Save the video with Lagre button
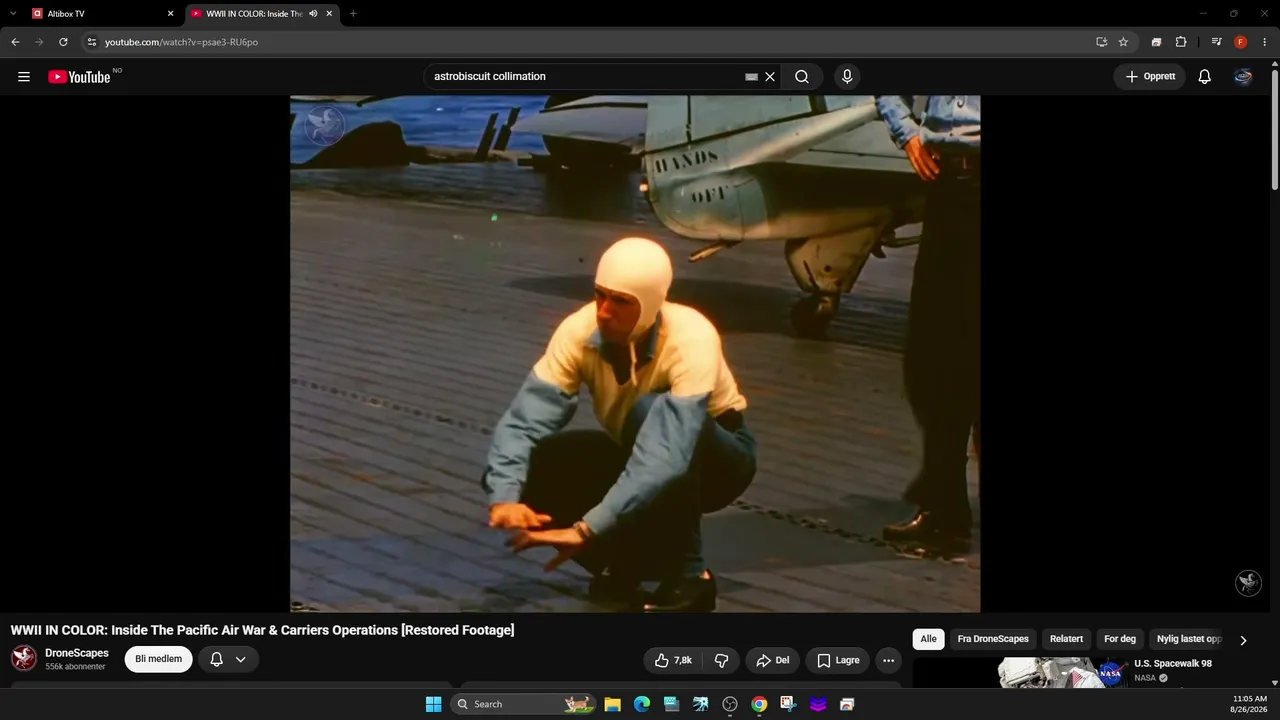 pos(838,660)
